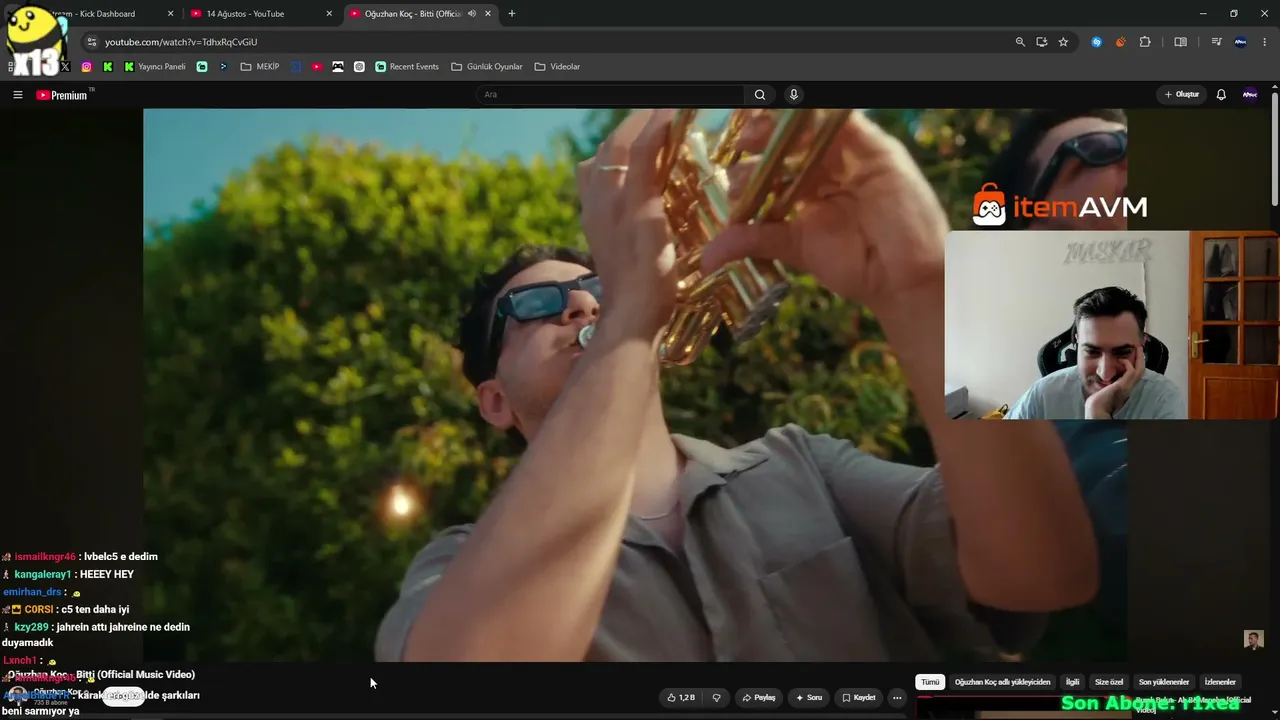
Task: Open the browser zoom magnifier icon
Action: (1020, 42)
